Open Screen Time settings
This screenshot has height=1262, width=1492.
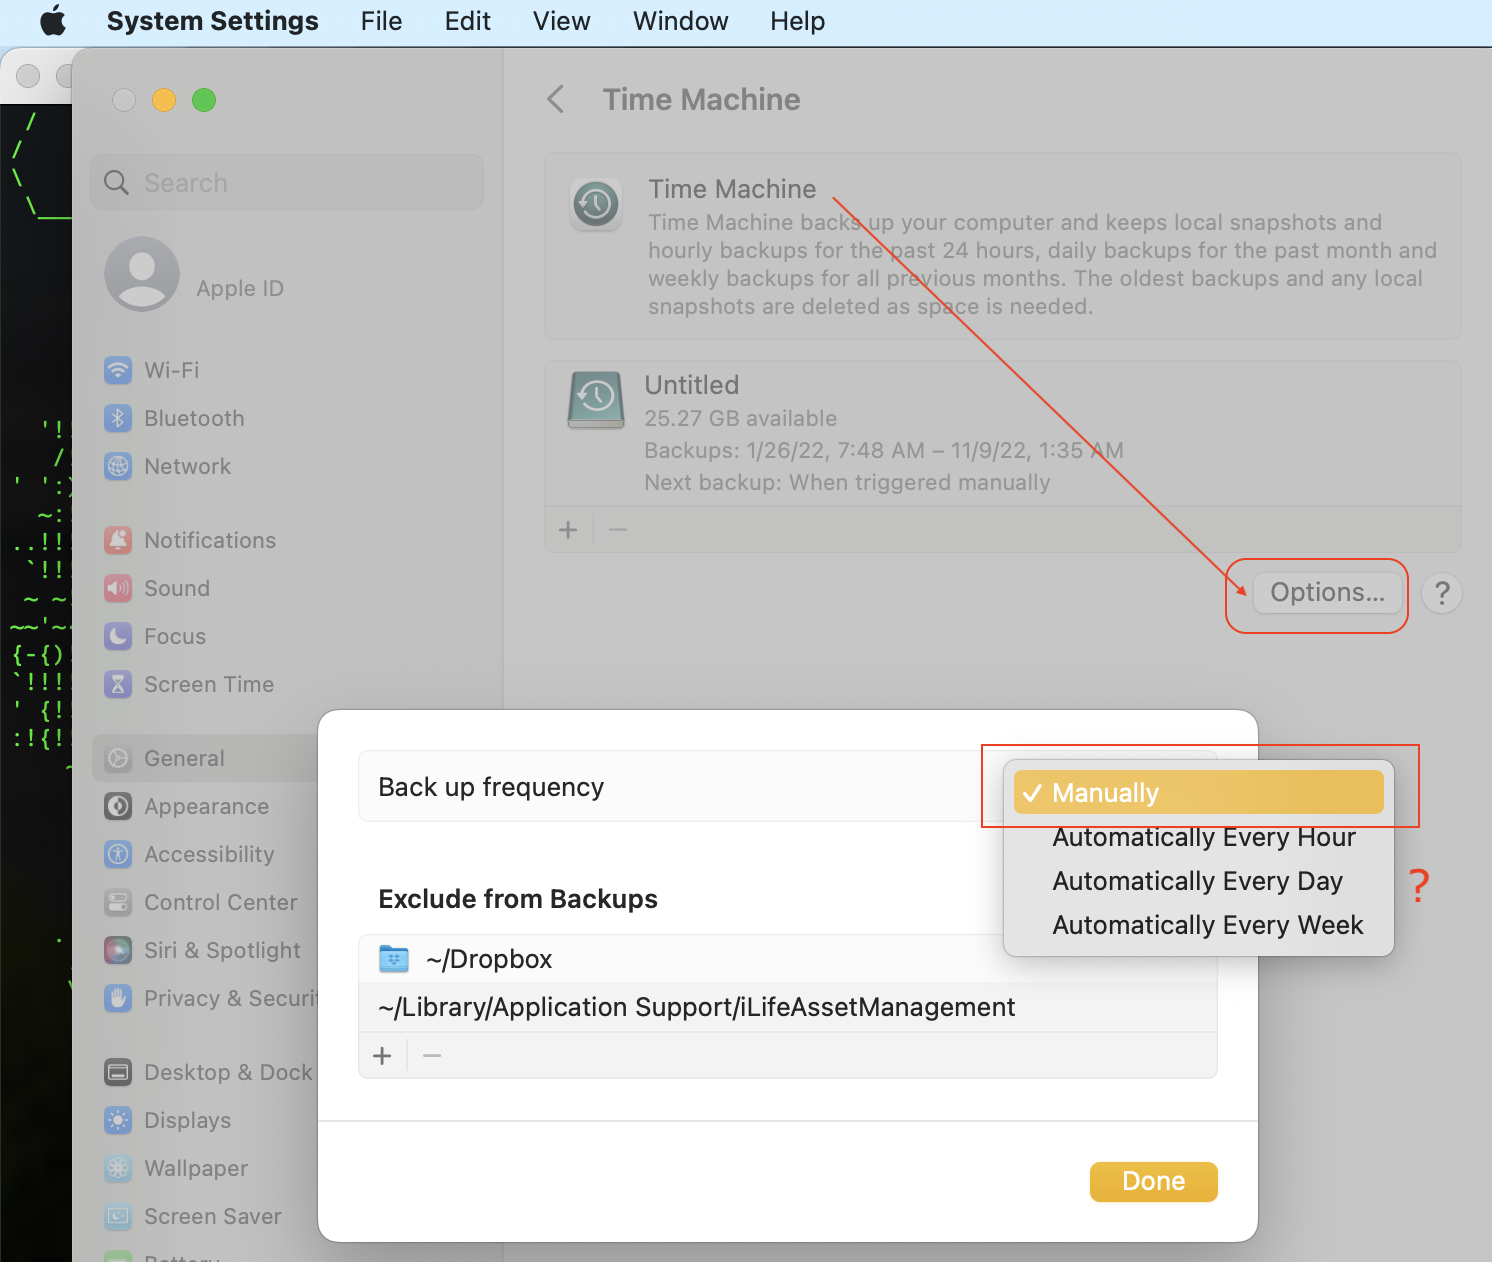click(x=208, y=684)
